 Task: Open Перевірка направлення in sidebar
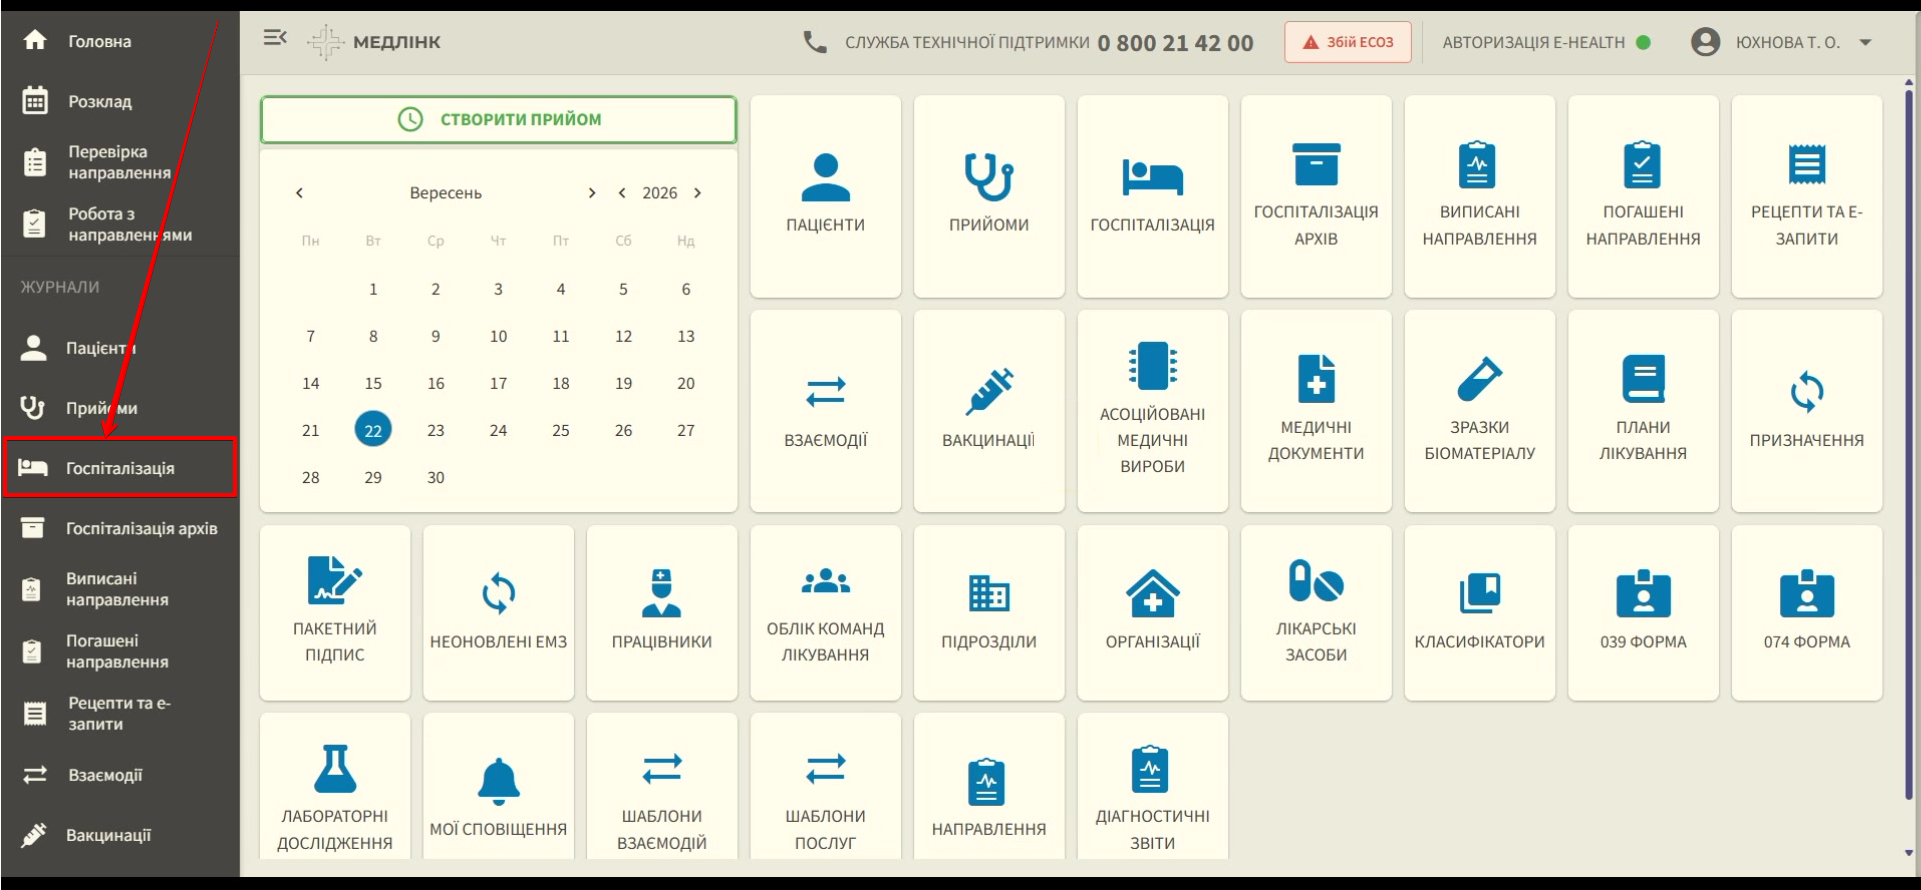pos(120,162)
